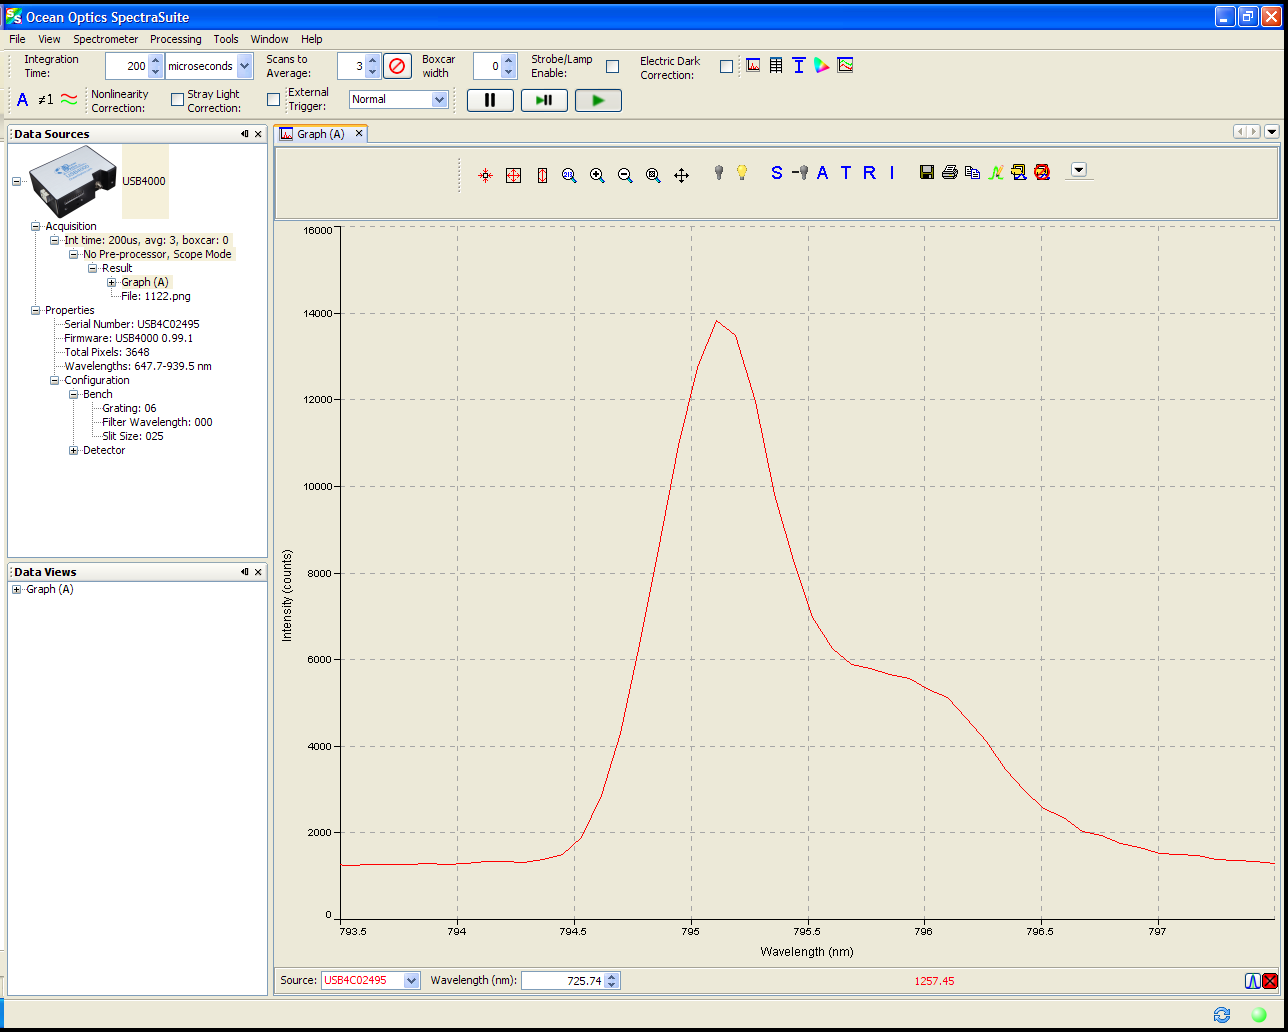This screenshot has height=1032, width=1288.
Task: Click the strip chart icon in top toolbar
Action: click(x=845, y=65)
